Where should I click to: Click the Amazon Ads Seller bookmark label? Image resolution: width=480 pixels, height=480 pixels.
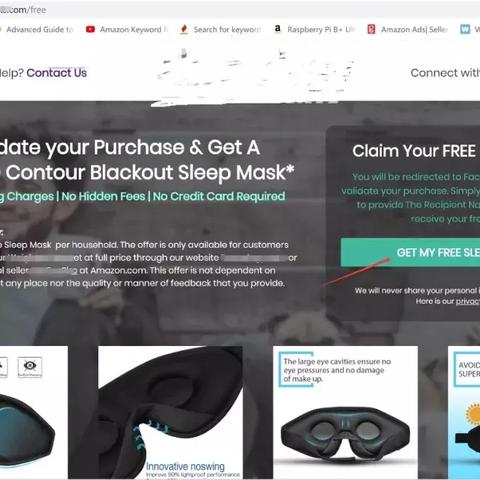point(414,29)
